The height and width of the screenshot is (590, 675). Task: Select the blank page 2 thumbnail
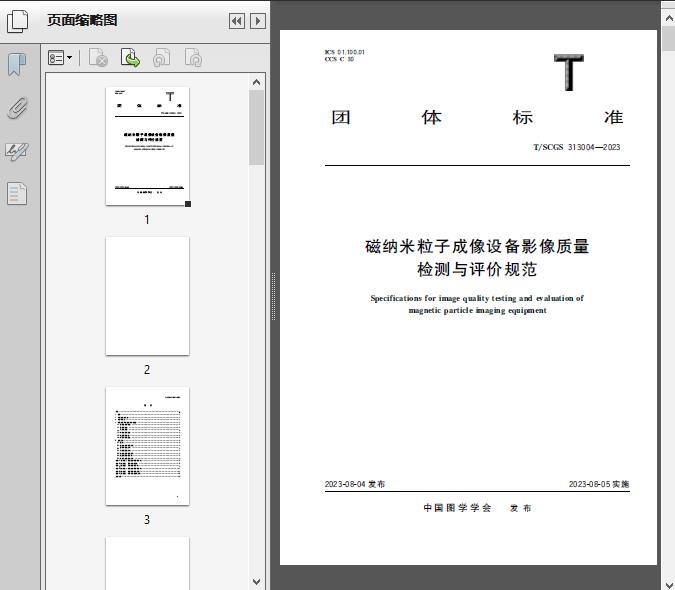click(x=147, y=295)
